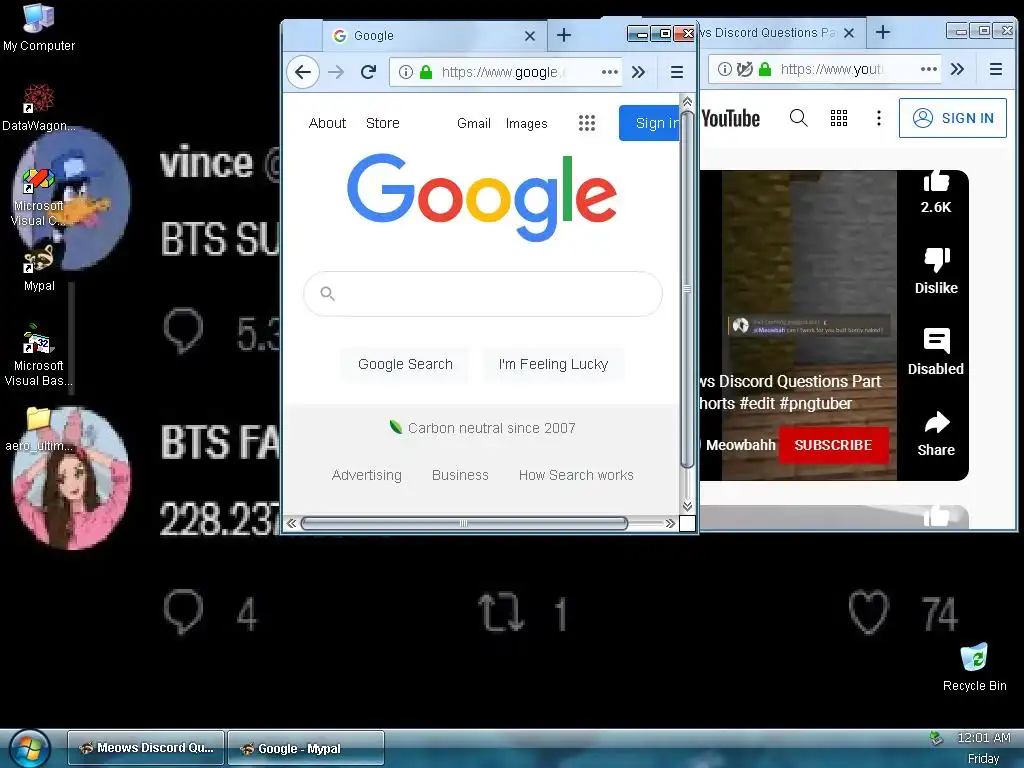Viewport: 1024px width, 768px height.
Task: Switch to Google - Mypal taskbar button
Action: coord(306,748)
